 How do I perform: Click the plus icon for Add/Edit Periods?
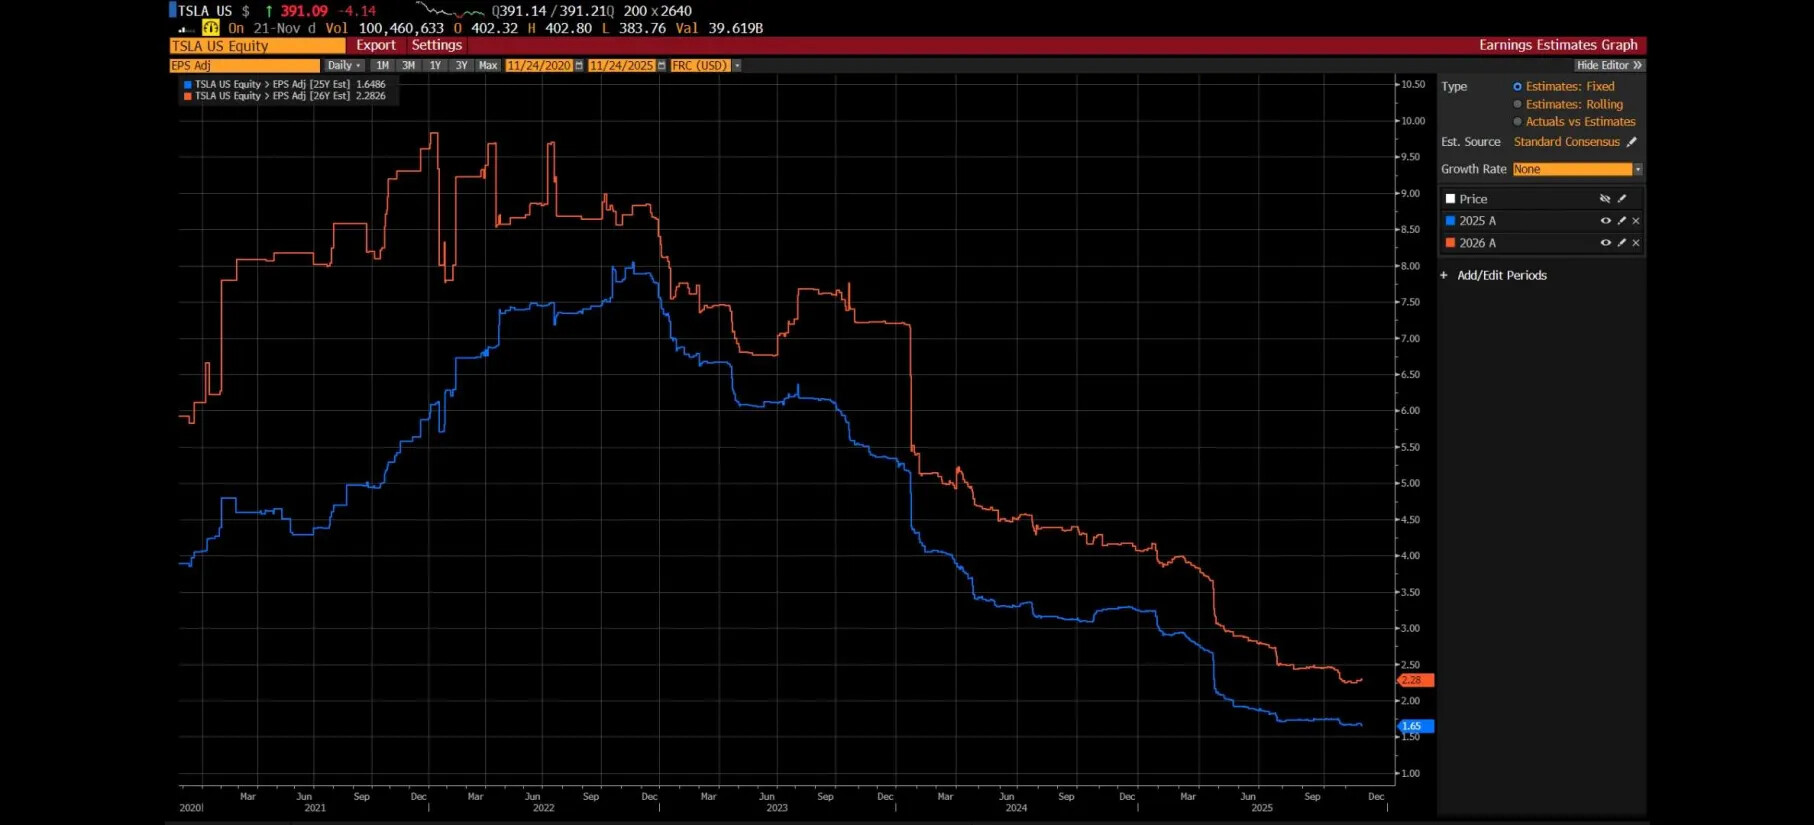coord(1444,275)
